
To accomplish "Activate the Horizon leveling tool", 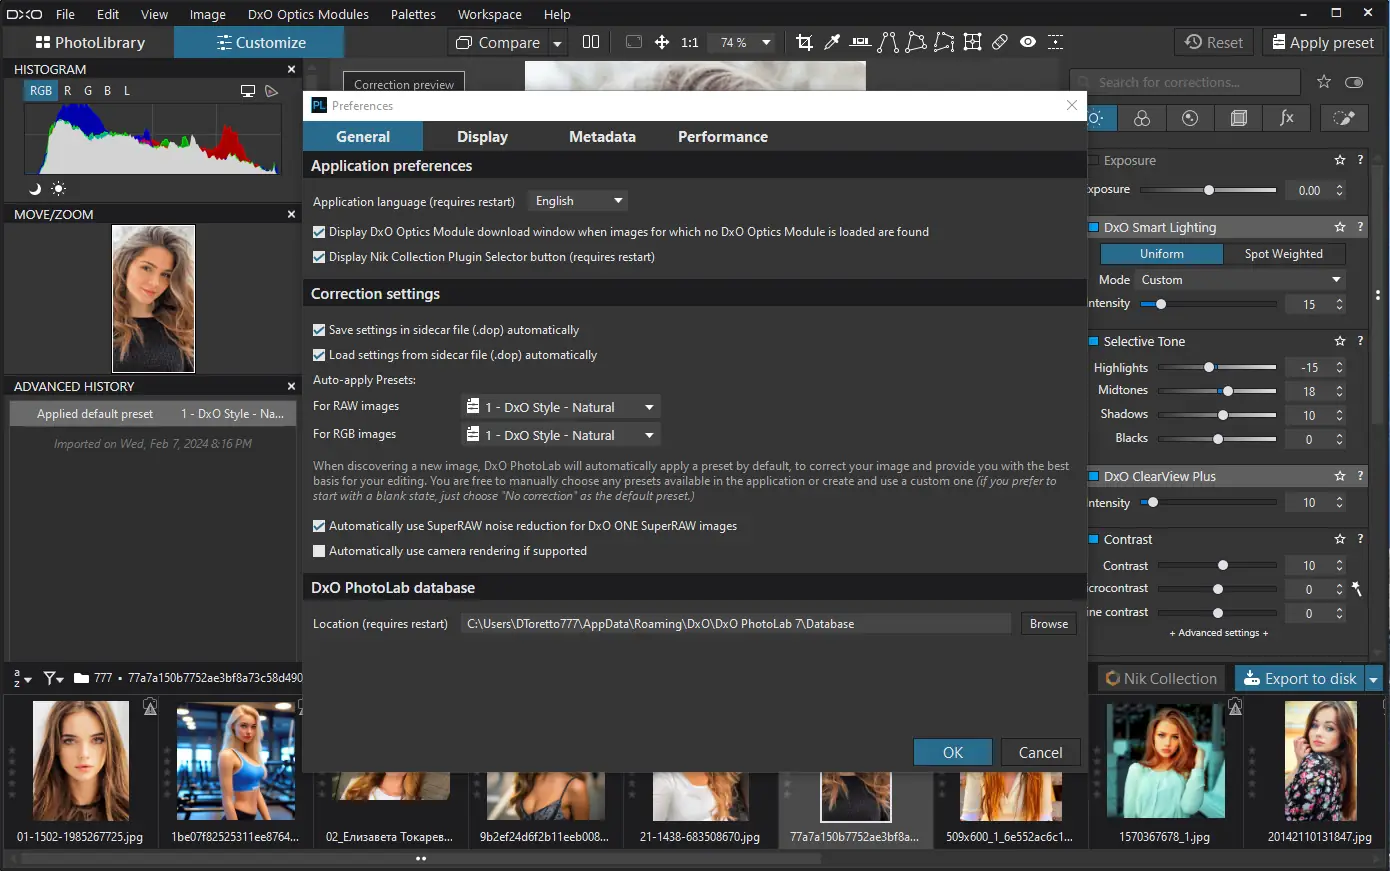I will click(860, 42).
